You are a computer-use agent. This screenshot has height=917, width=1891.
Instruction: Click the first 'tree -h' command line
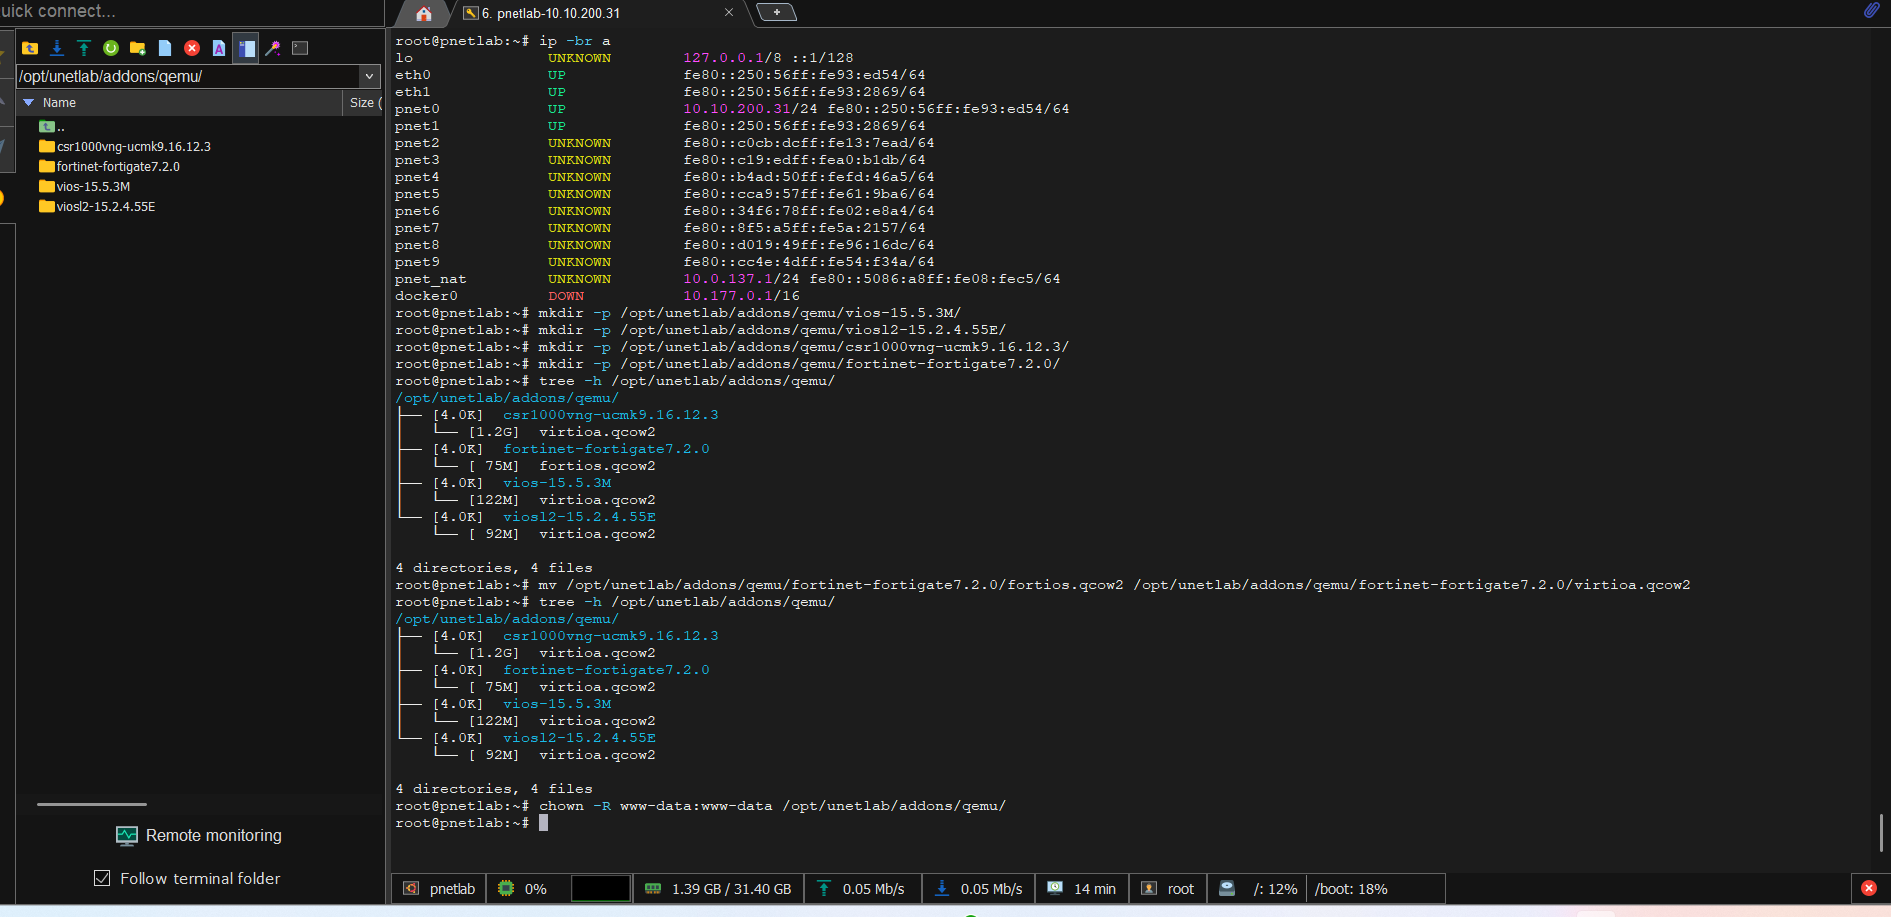(x=615, y=381)
